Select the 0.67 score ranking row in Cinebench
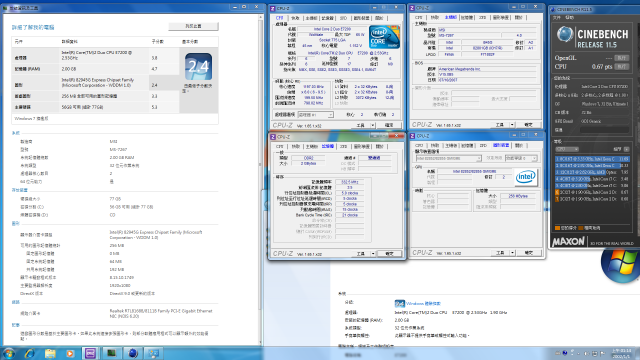Viewport: 640px width, 360px height. pyautogui.click(x=592, y=192)
